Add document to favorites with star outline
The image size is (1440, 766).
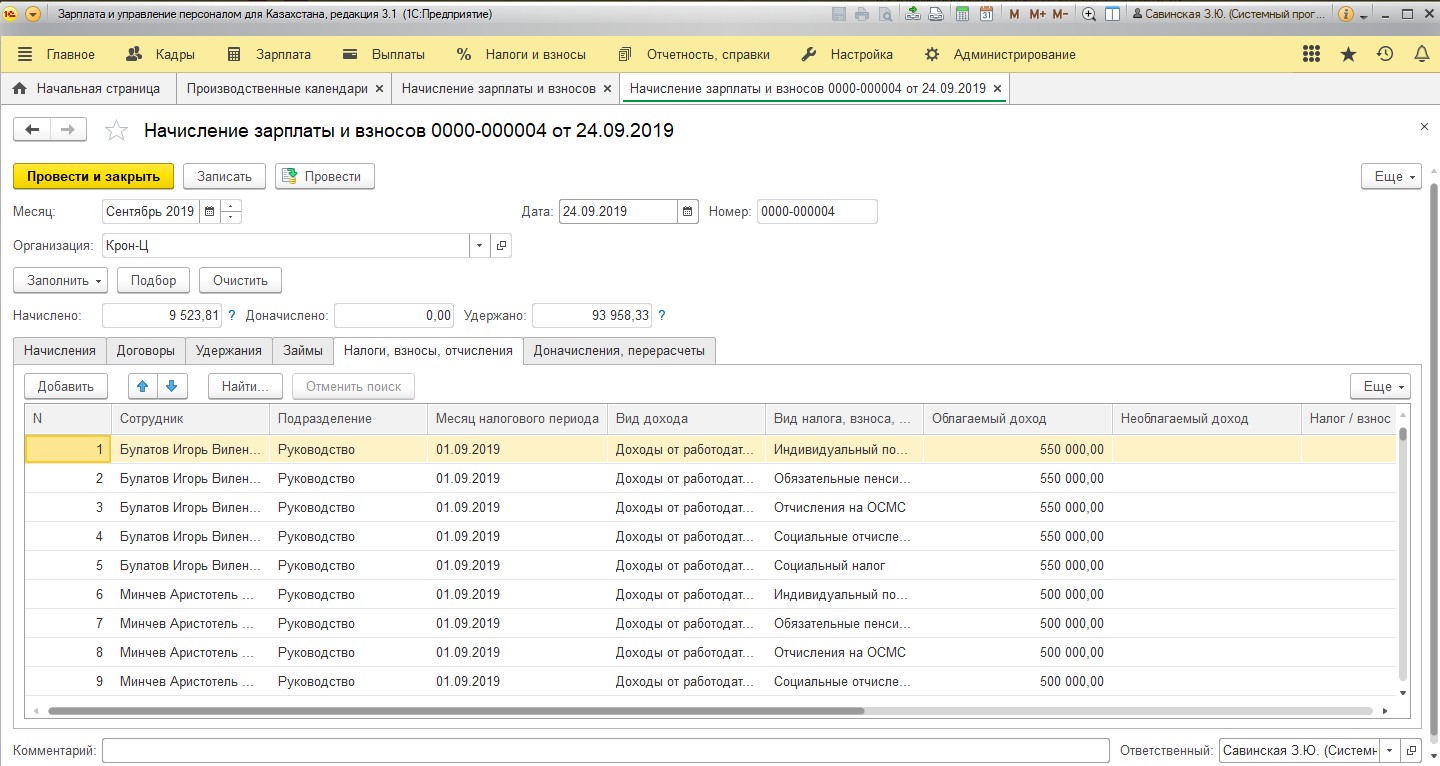click(x=117, y=130)
